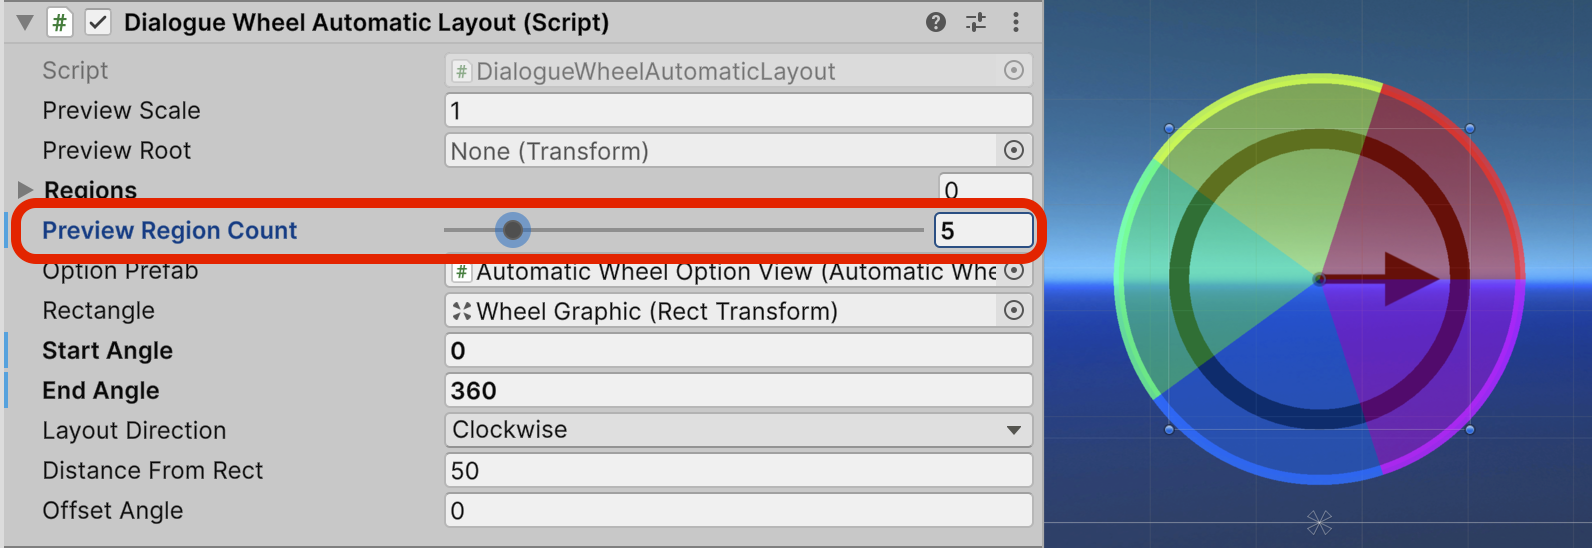
Task: Open object picker for Rectangle field
Action: click(1014, 310)
